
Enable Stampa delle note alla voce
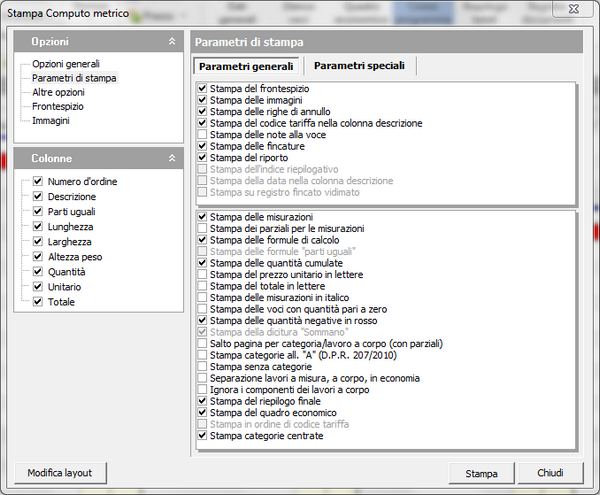point(203,135)
